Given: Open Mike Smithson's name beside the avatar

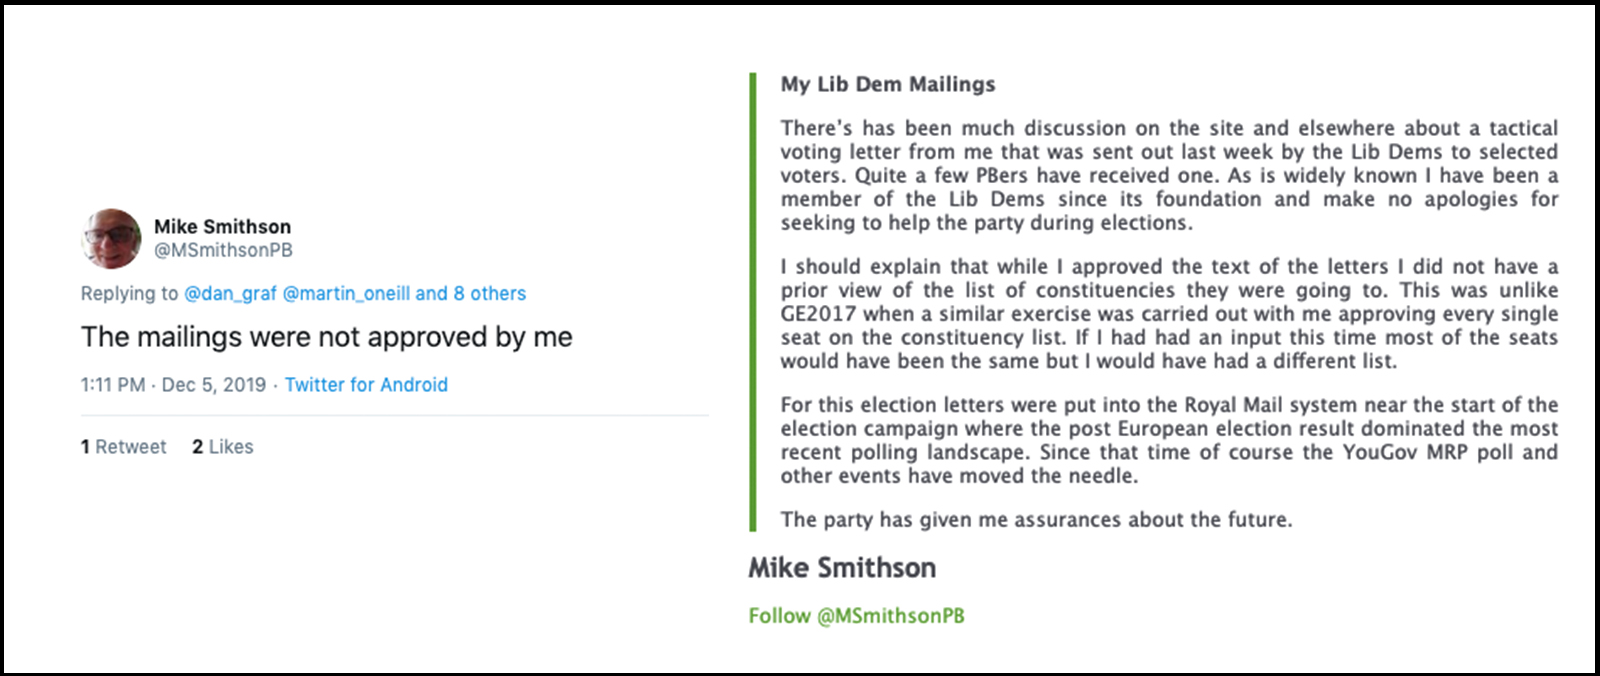Looking at the screenshot, I should pos(222,227).
